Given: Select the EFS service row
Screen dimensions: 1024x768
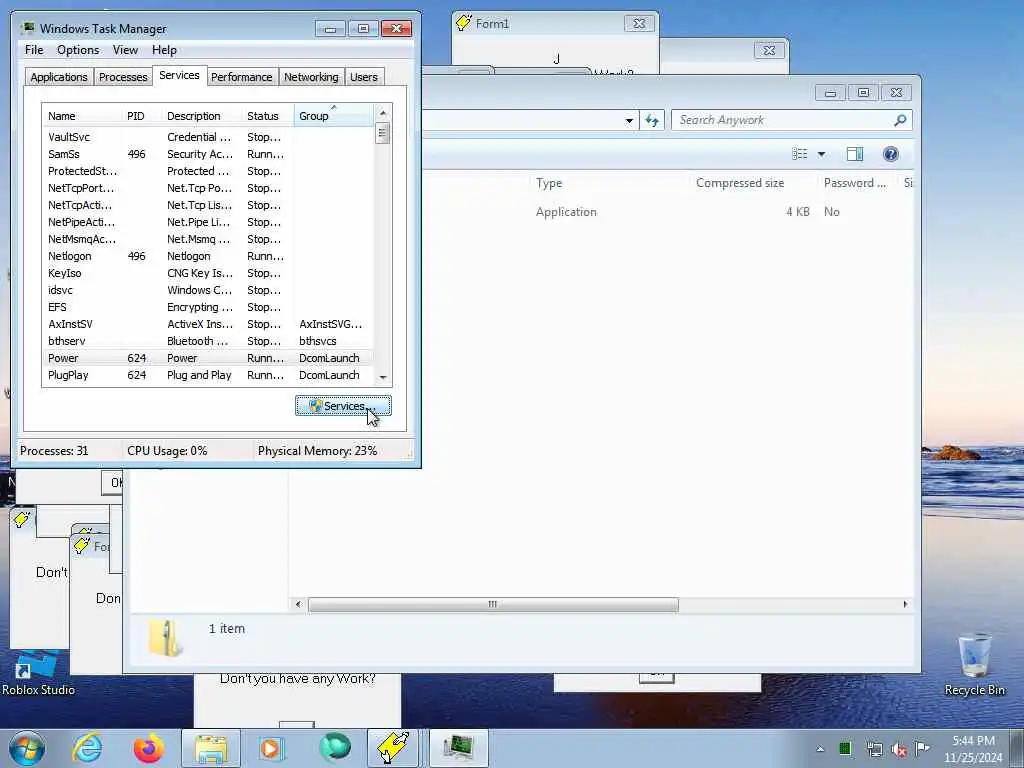Looking at the screenshot, I should [208, 307].
